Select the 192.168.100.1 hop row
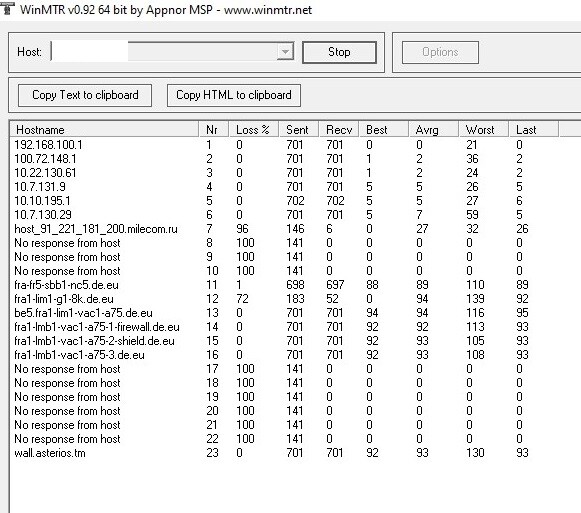The image size is (581, 513). click(x=285, y=145)
